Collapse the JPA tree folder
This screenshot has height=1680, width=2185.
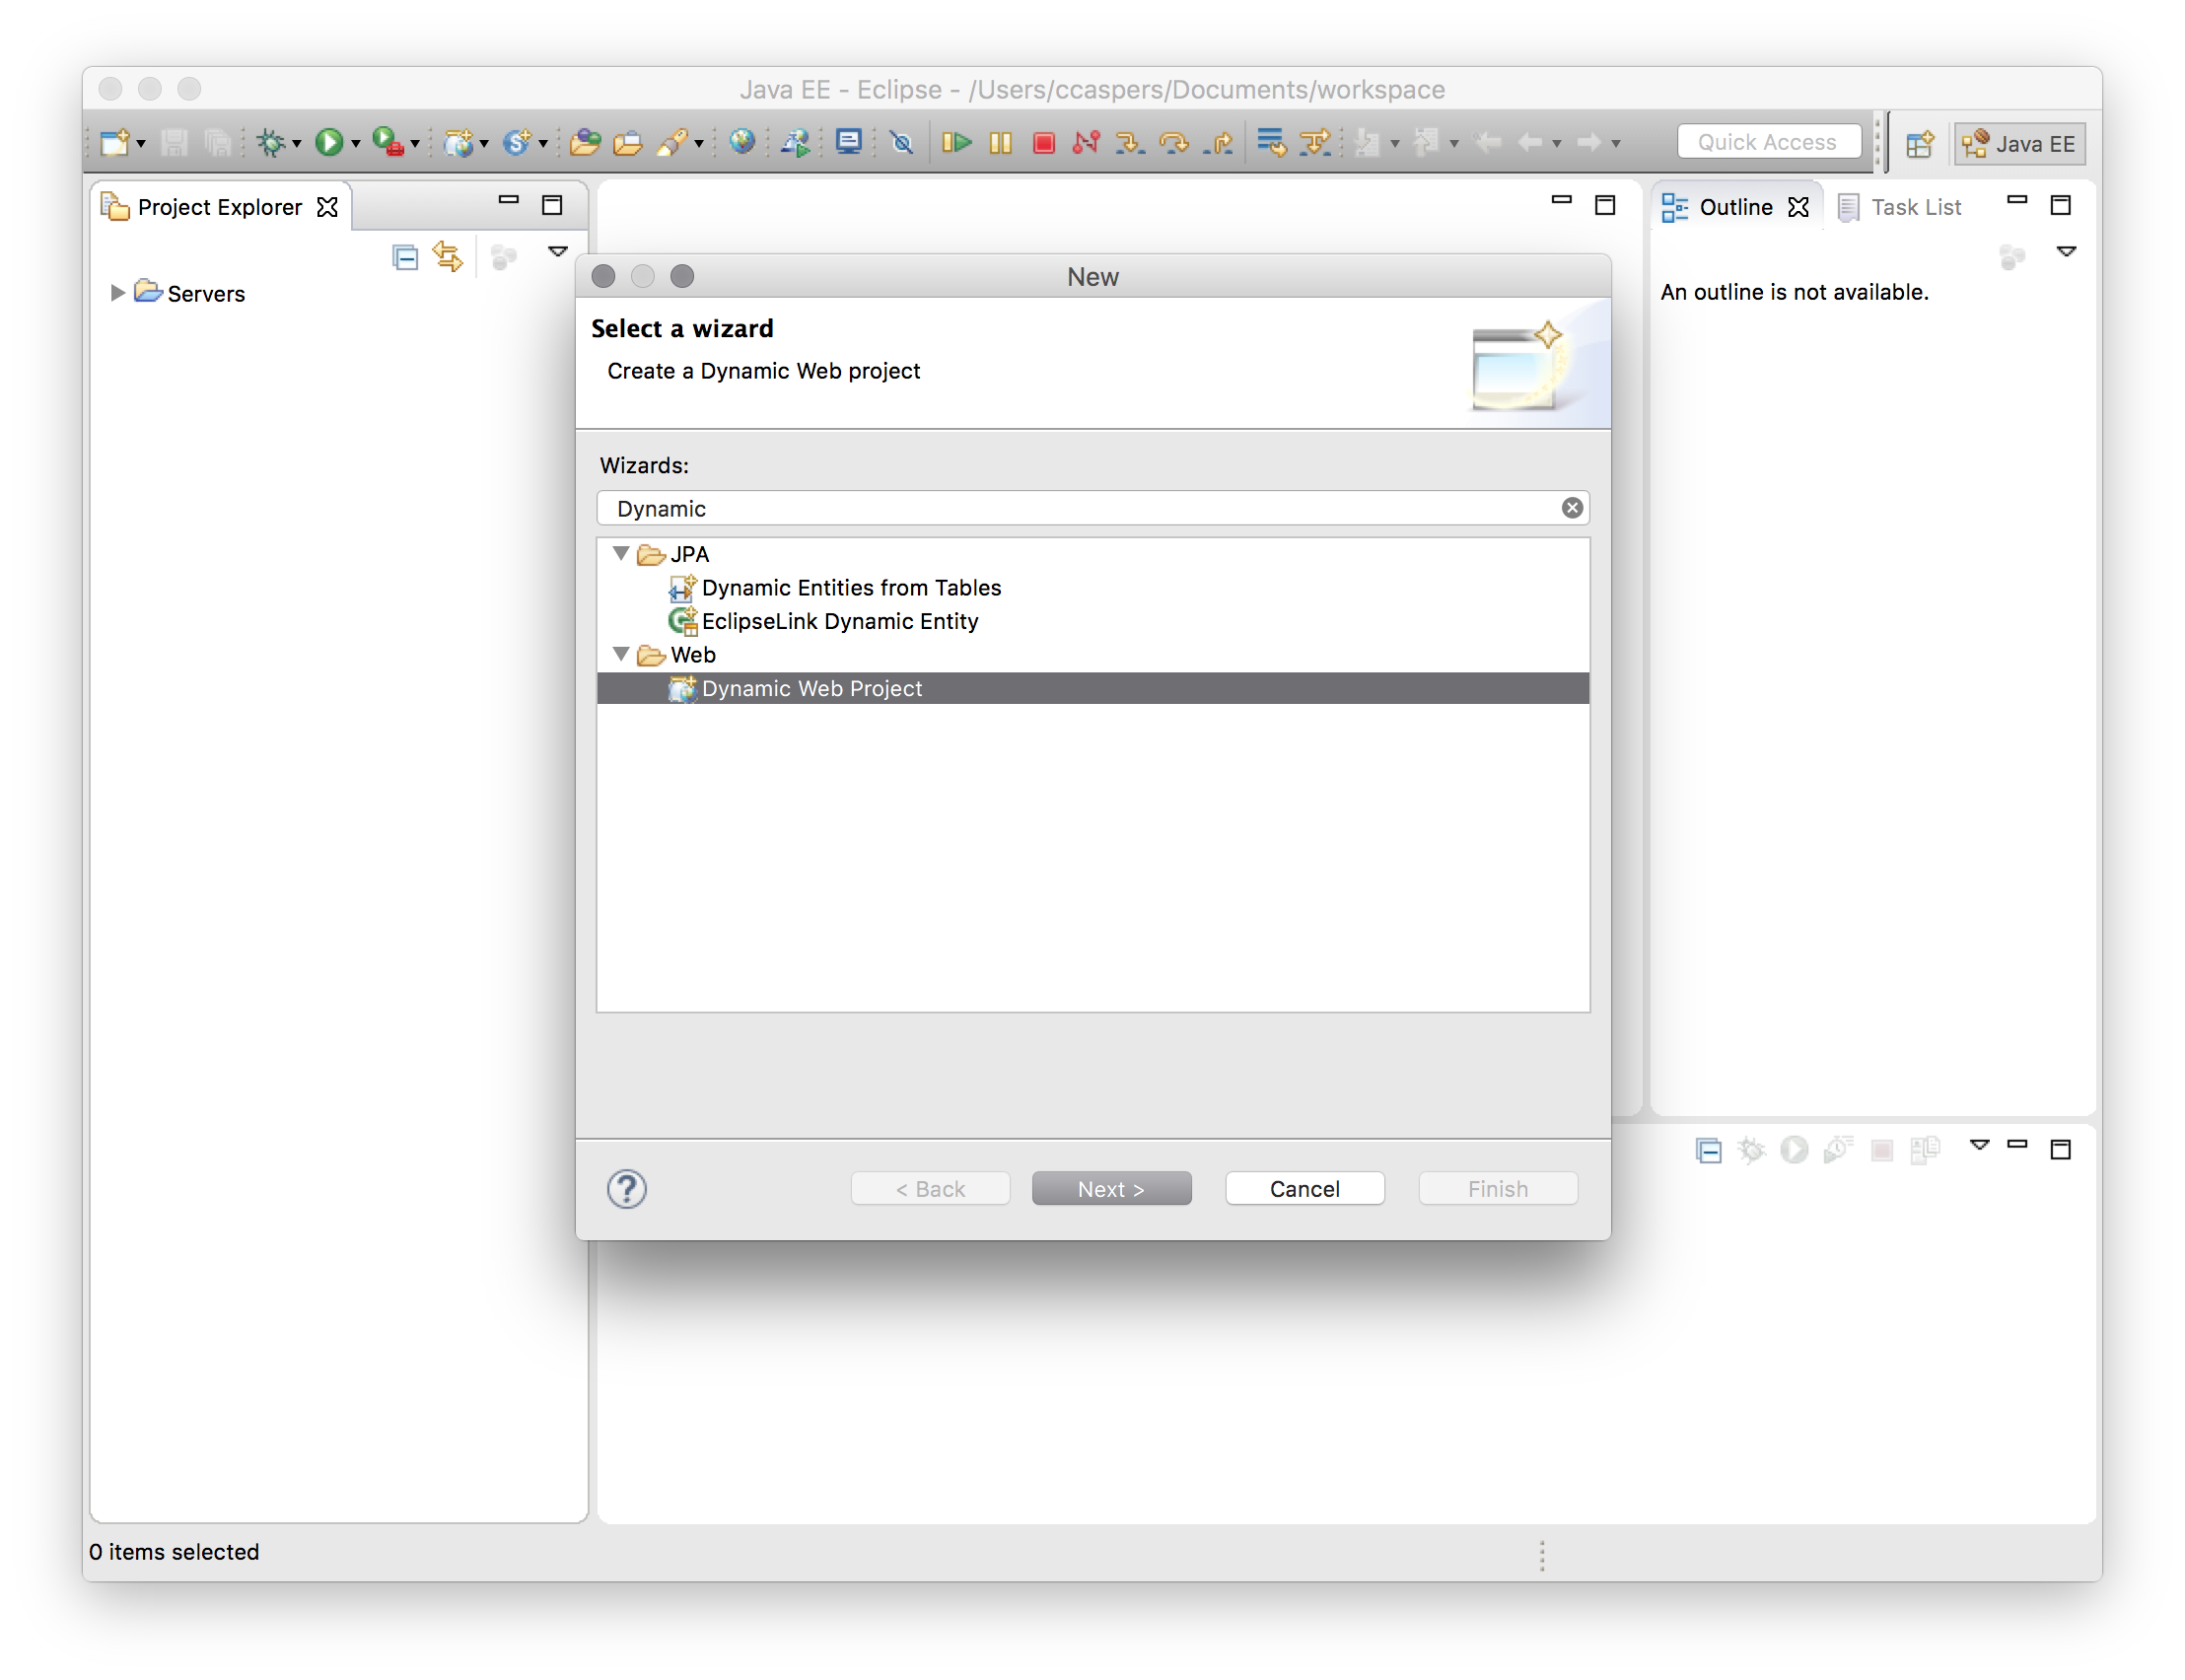click(x=619, y=552)
